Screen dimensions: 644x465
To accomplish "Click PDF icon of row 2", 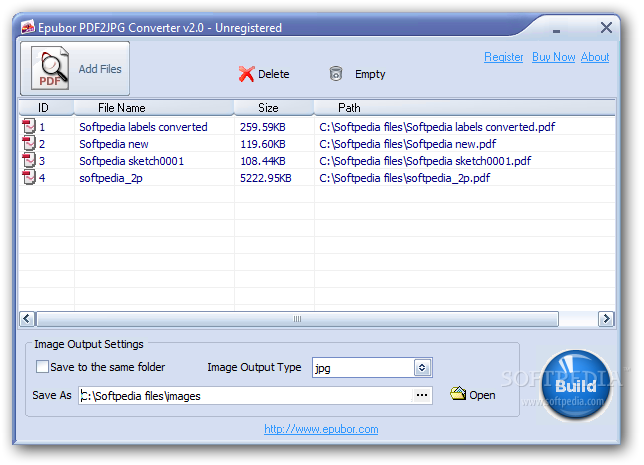I will click(29, 144).
